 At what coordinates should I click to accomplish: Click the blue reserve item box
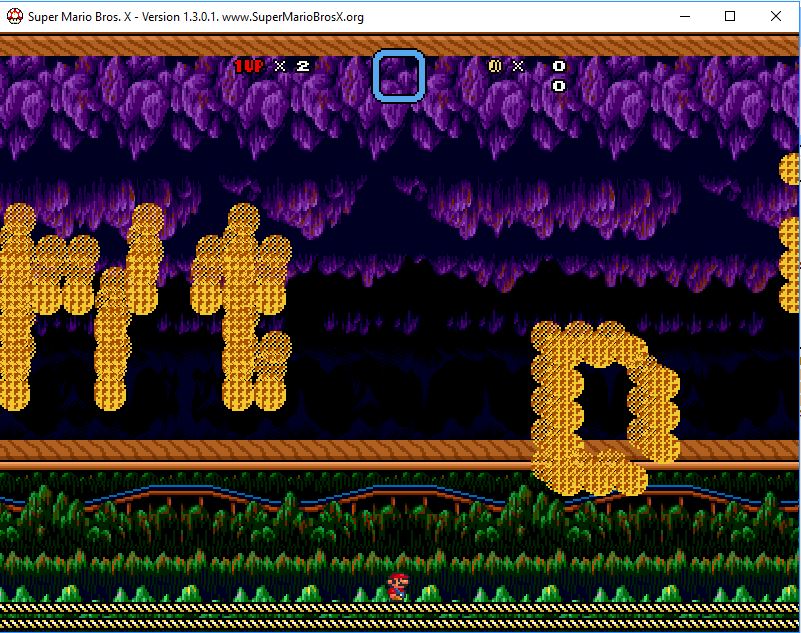(399, 76)
